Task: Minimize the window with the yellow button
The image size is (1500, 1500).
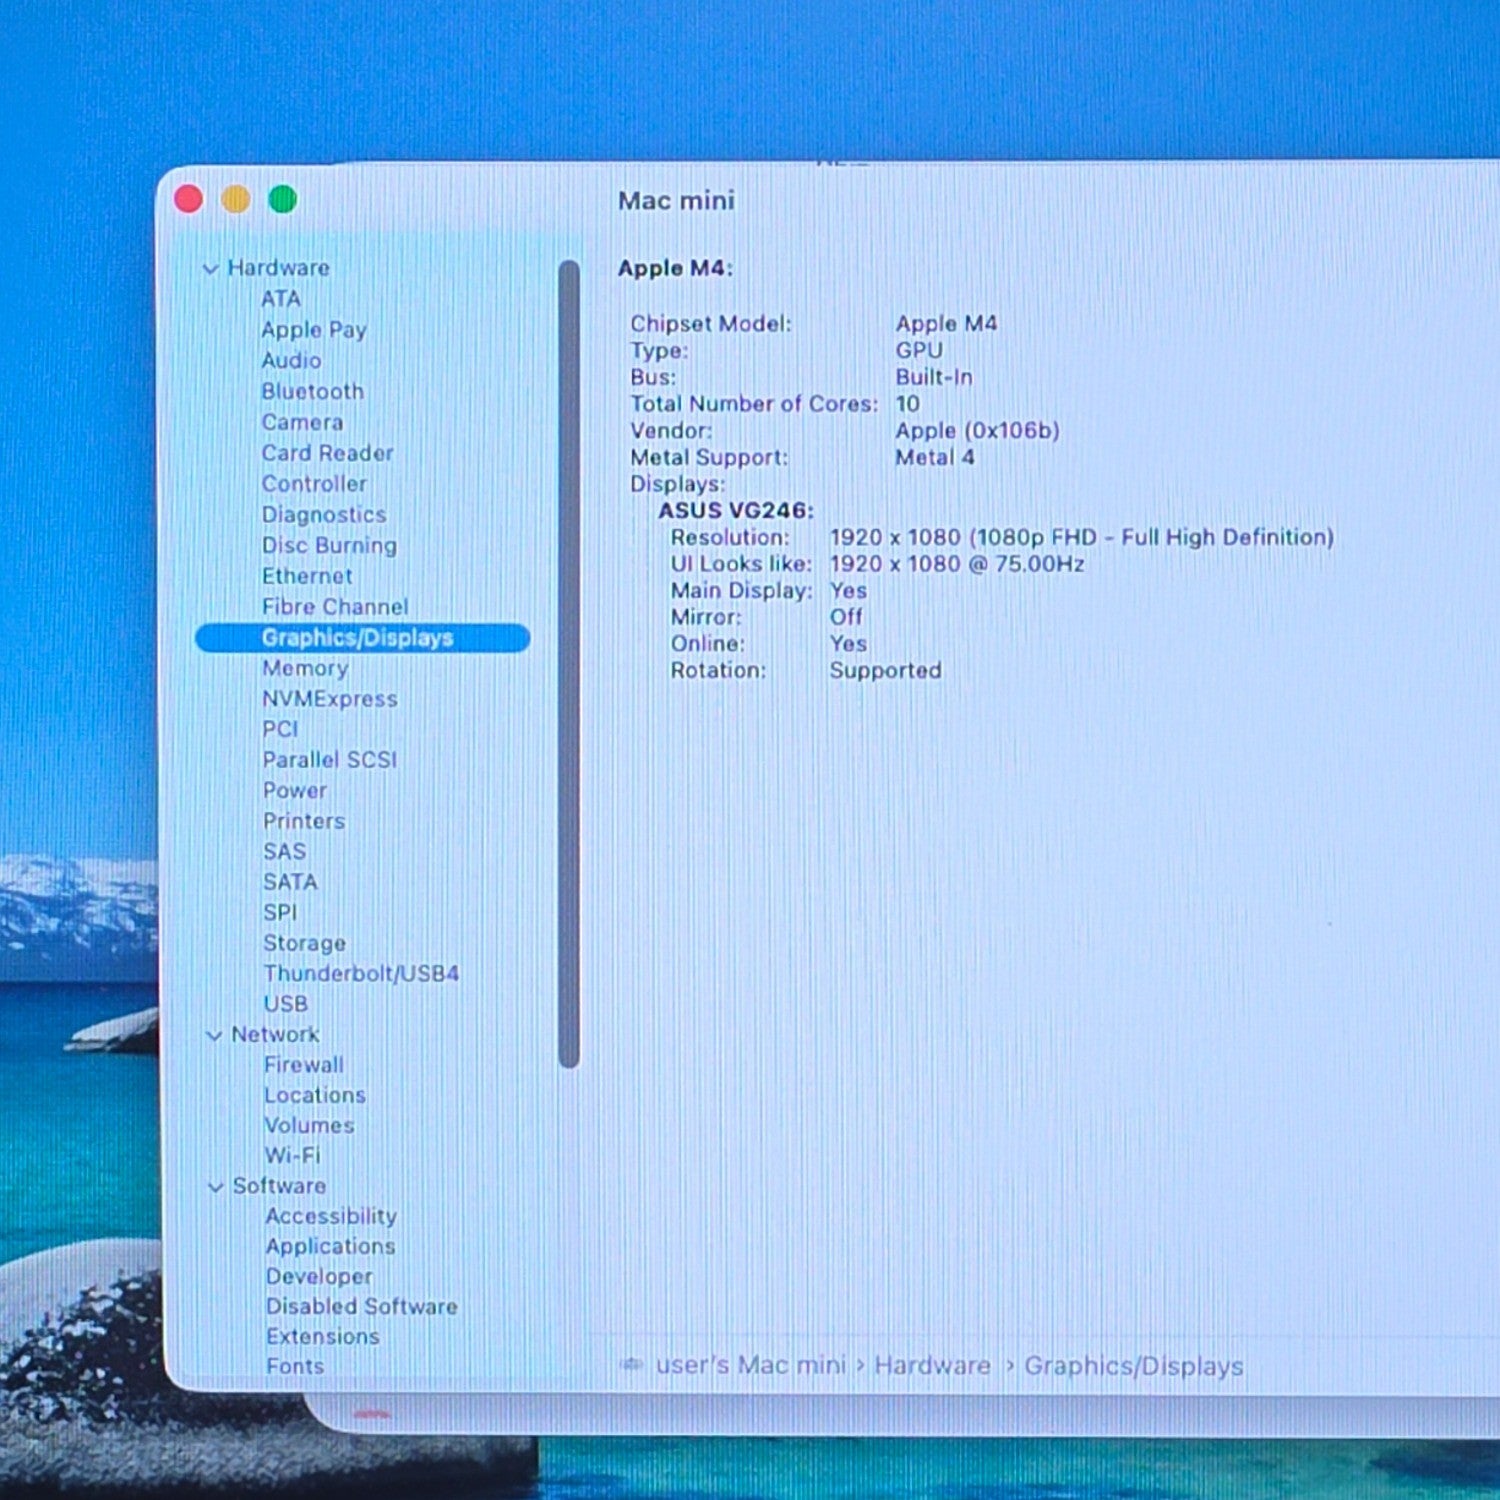Action: pos(235,199)
